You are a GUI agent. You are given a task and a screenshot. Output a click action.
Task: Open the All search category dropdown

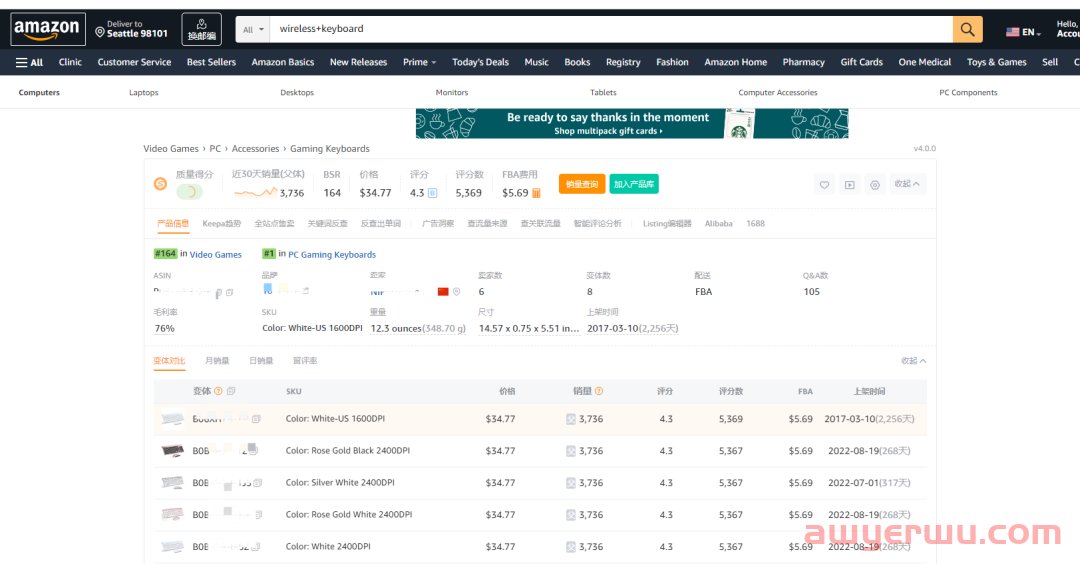pyautogui.click(x=252, y=30)
